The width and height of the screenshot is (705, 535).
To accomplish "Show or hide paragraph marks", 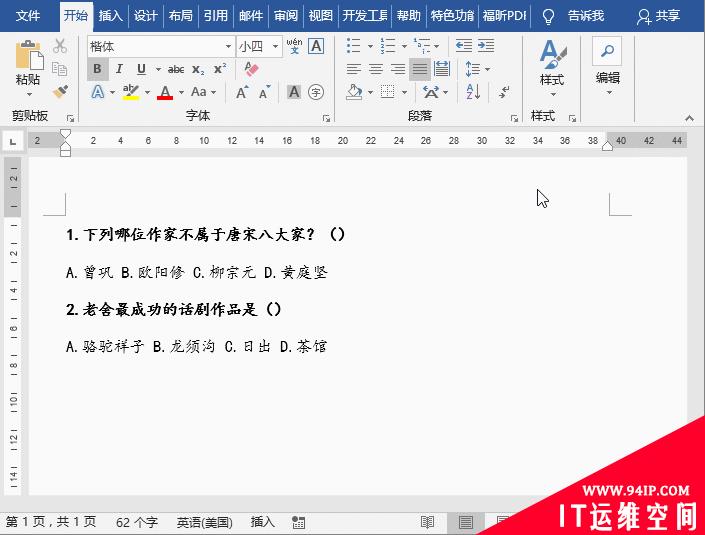I will [504, 92].
